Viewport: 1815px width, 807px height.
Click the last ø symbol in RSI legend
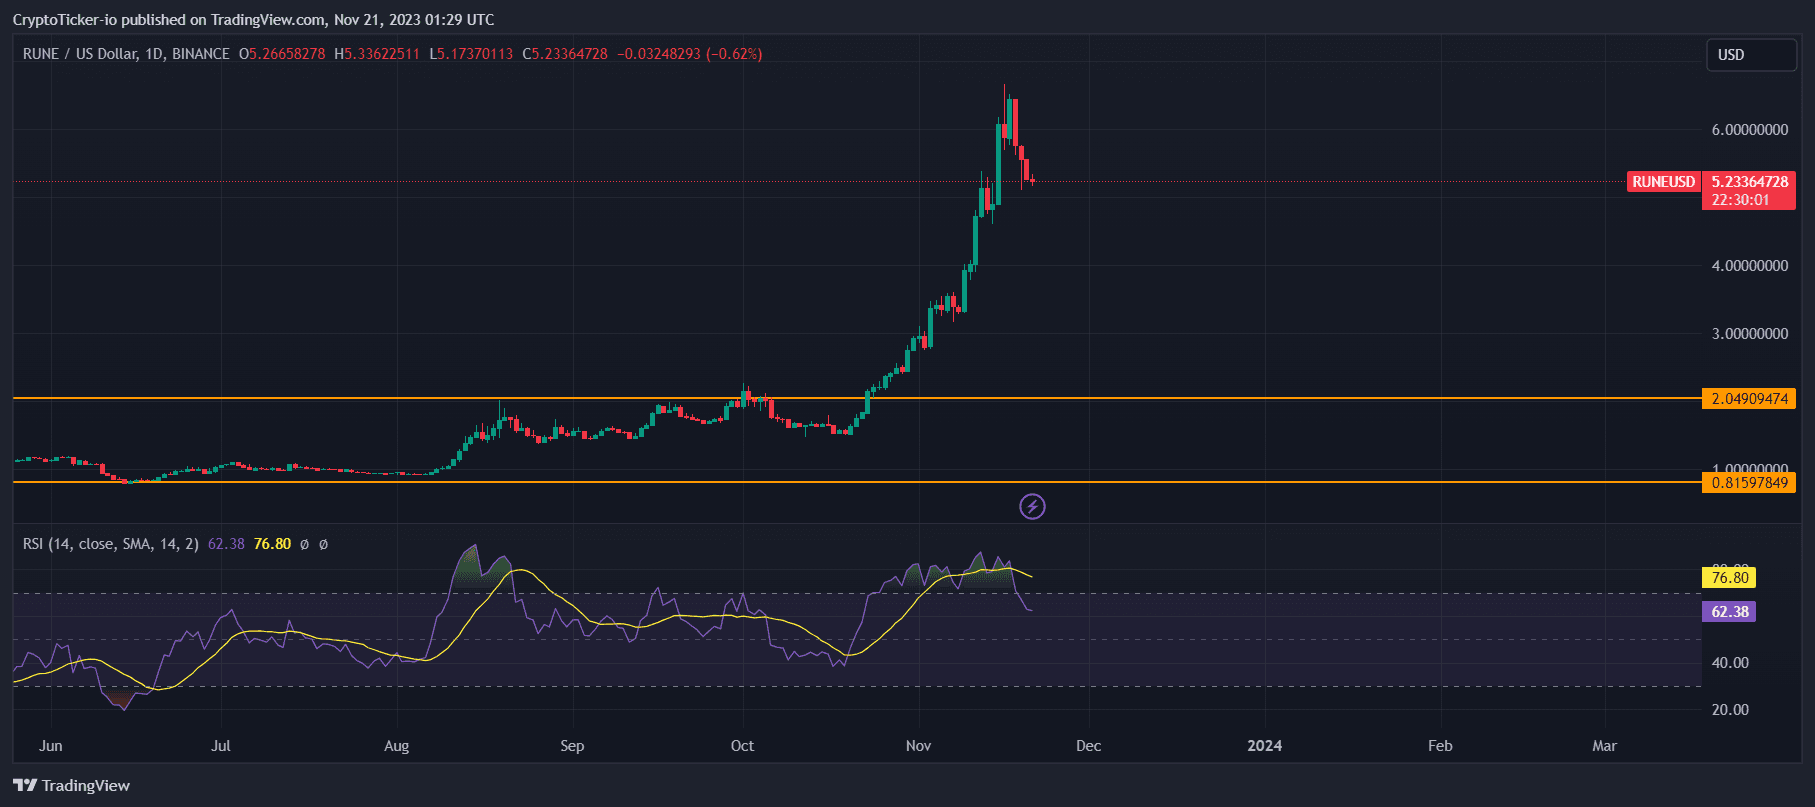[323, 544]
